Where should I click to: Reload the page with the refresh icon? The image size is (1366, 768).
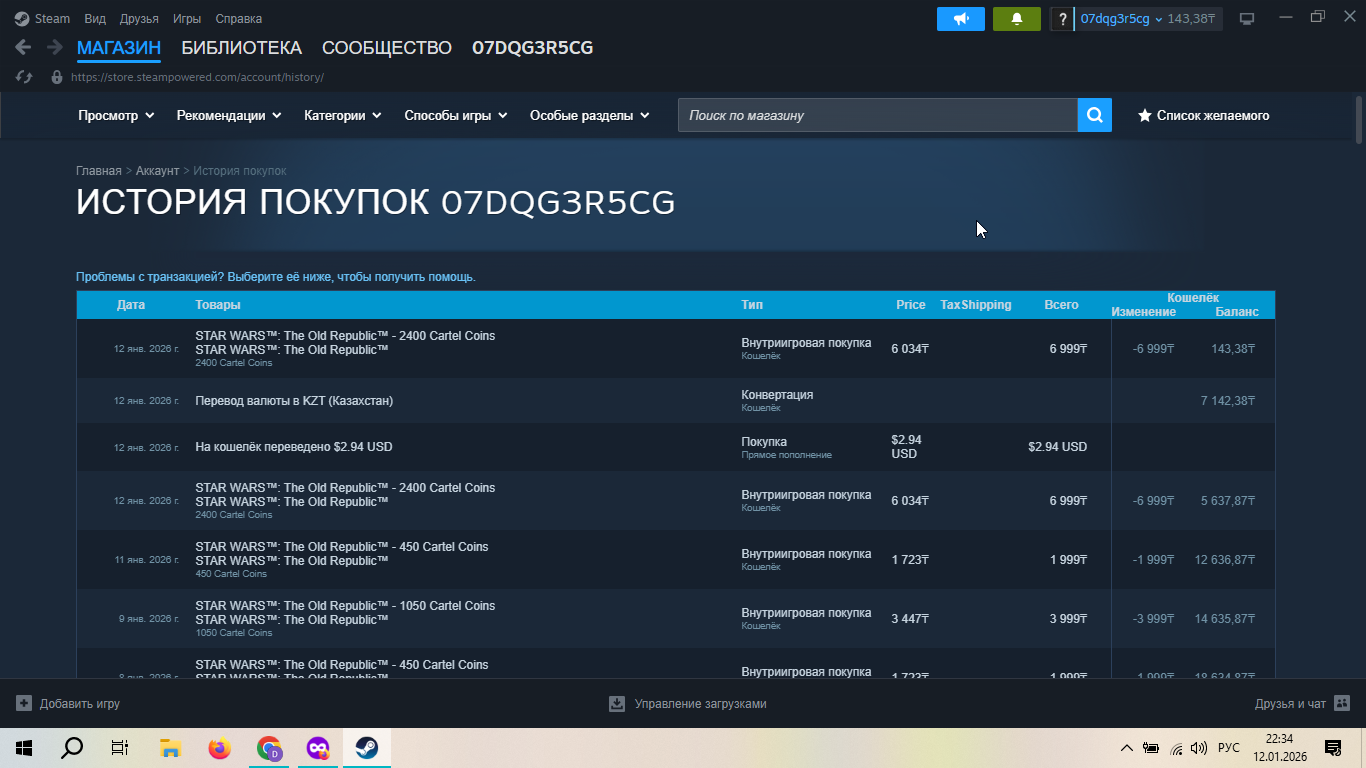(25, 77)
